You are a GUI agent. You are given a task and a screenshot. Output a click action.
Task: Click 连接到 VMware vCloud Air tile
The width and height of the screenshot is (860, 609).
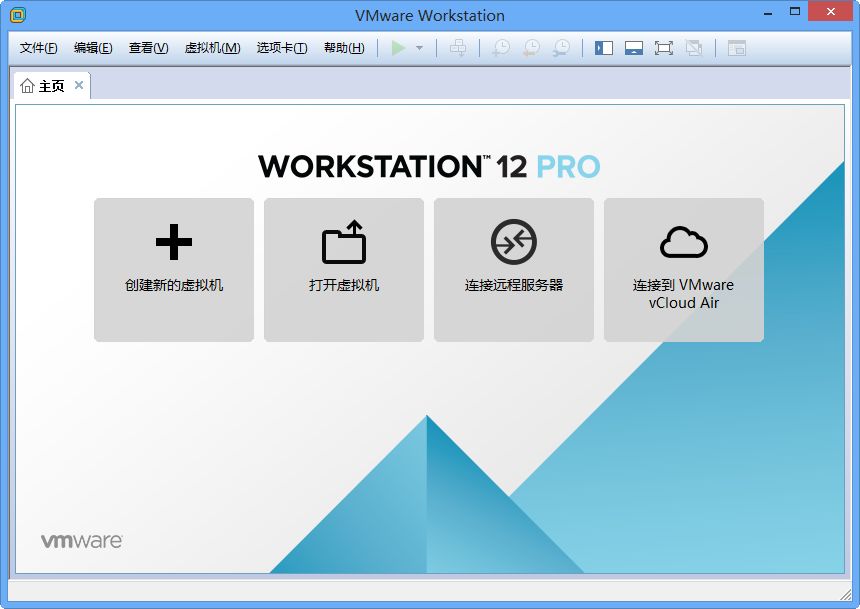(x=684, y=270)
